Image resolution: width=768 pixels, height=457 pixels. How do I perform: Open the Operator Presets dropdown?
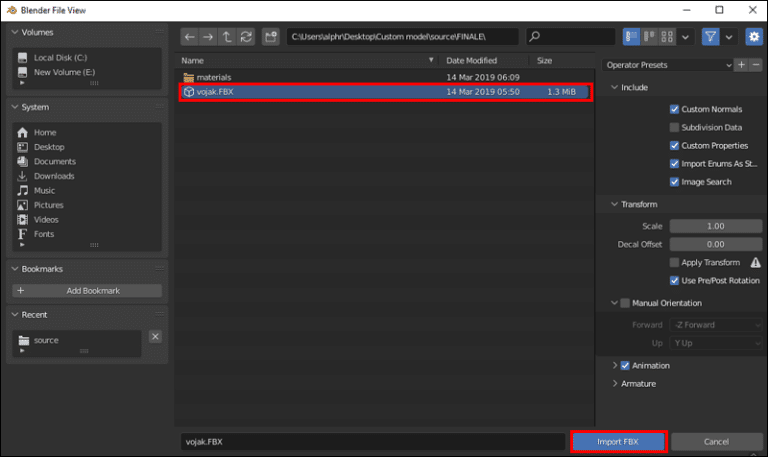[667, 65]
